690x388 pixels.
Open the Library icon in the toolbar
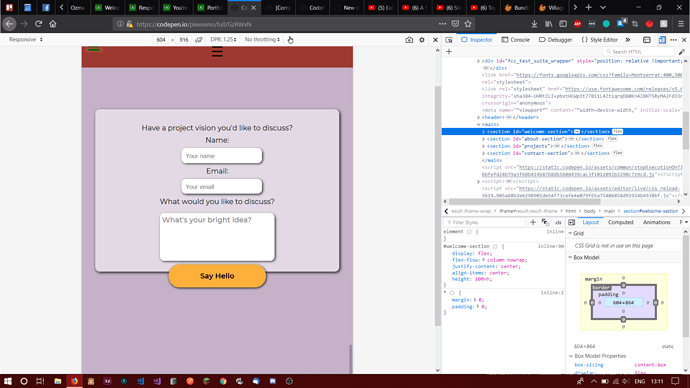[549, 24]
